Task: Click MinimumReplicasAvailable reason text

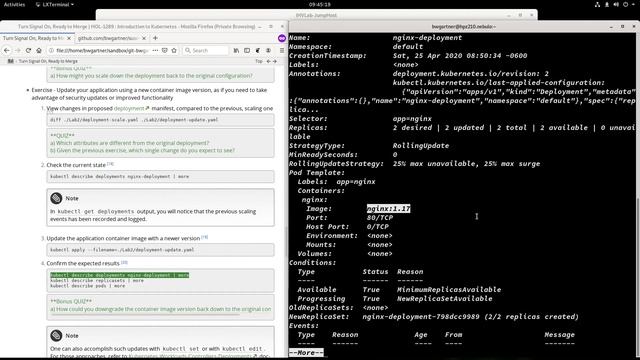Action: (449, 290)
